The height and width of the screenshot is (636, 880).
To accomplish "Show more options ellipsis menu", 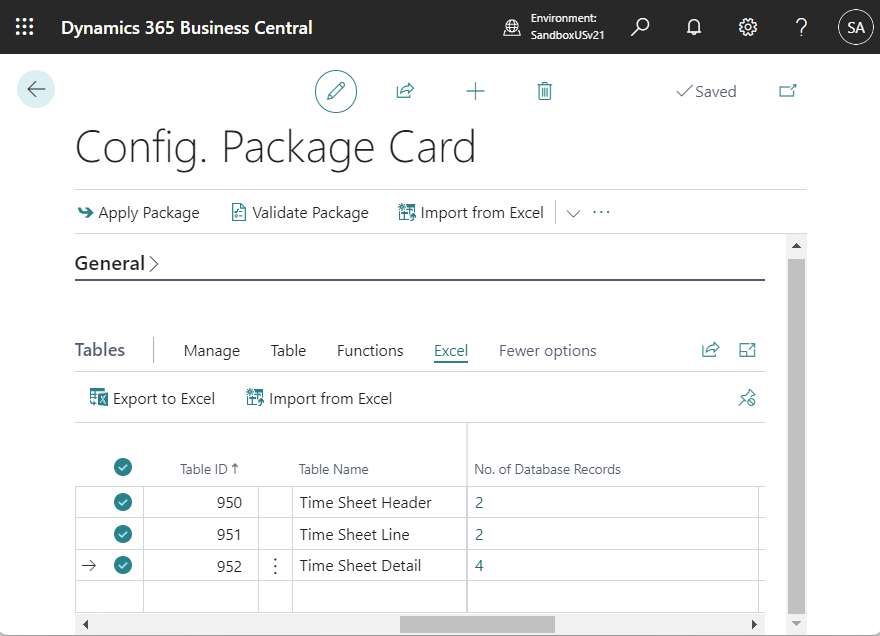I will [601, 212].
